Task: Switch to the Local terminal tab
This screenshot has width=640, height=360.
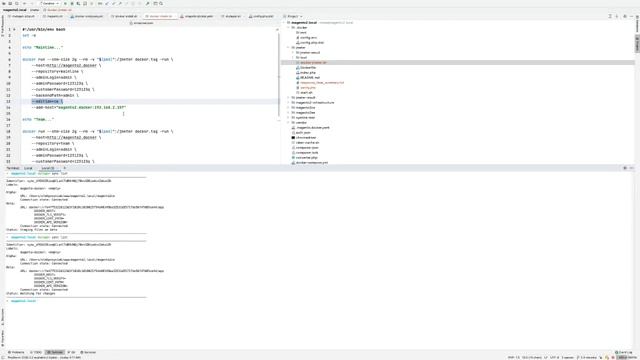Action: point(28,168)
